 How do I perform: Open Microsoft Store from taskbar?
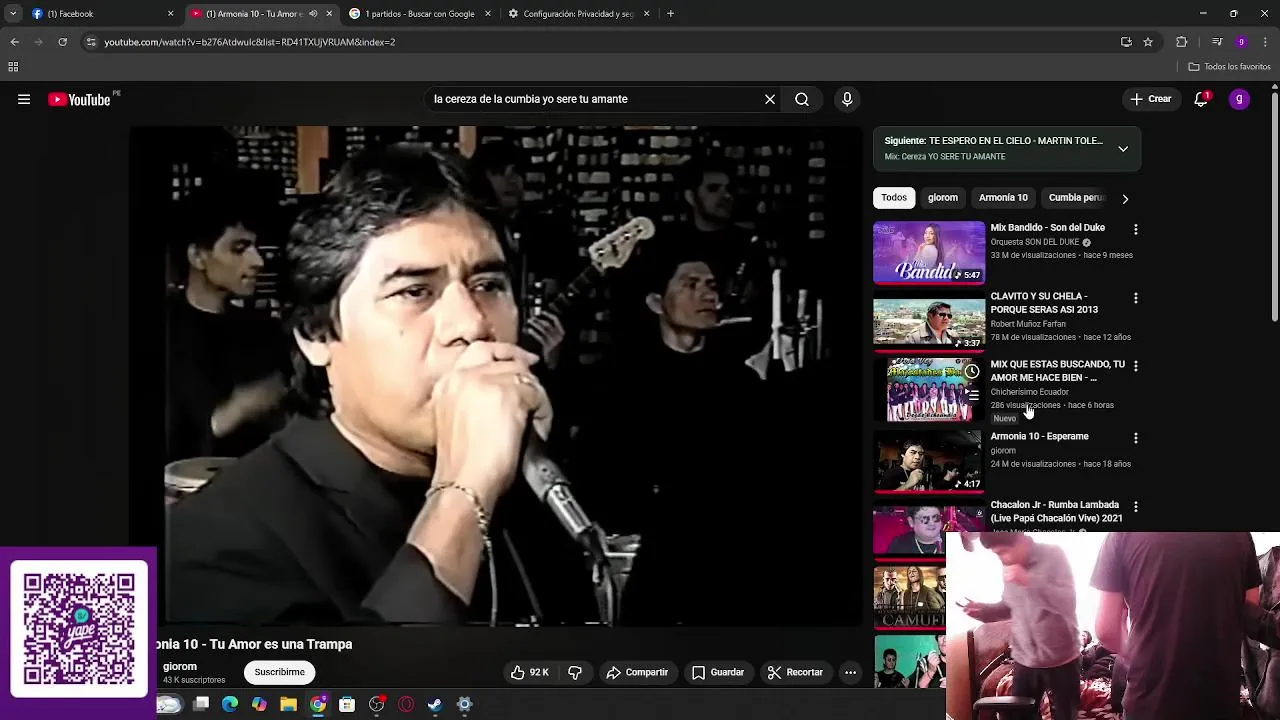click(347, 705)
